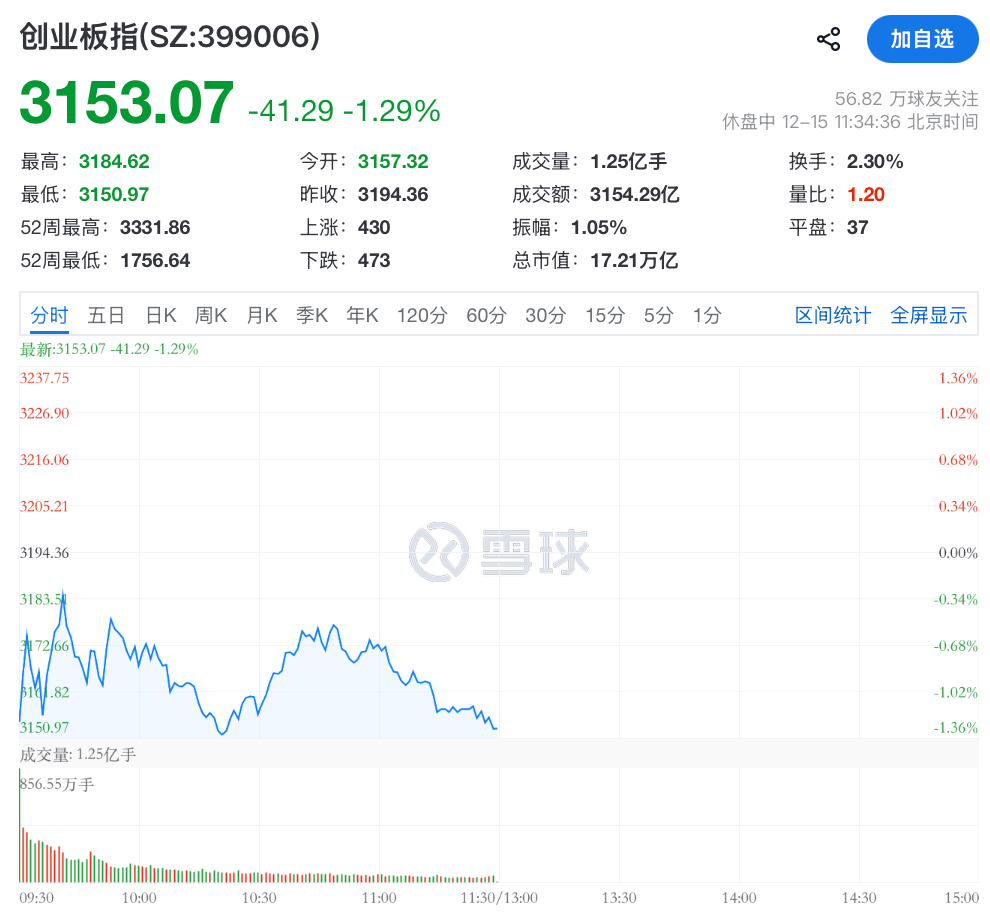Select the 15分 interval

[604, 315]
